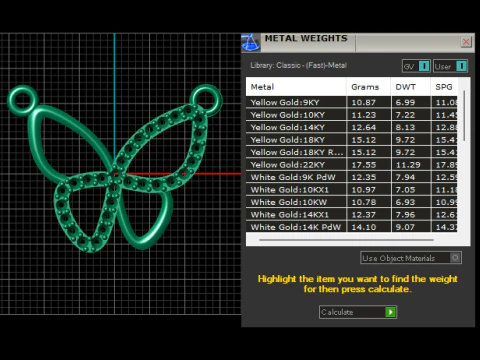The width and height of the screenshot is (480, 360).
Task: Click the Library: Classic - (Fast)-Metal label
Action: coord(298,65)
